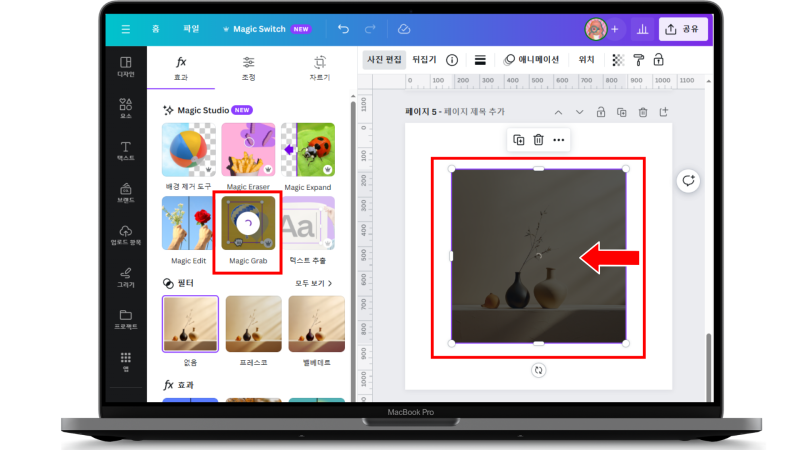Image resolution: width=800 pixels, height=450 pixels.
Task: Open image info icon
Action: point(452,60)
